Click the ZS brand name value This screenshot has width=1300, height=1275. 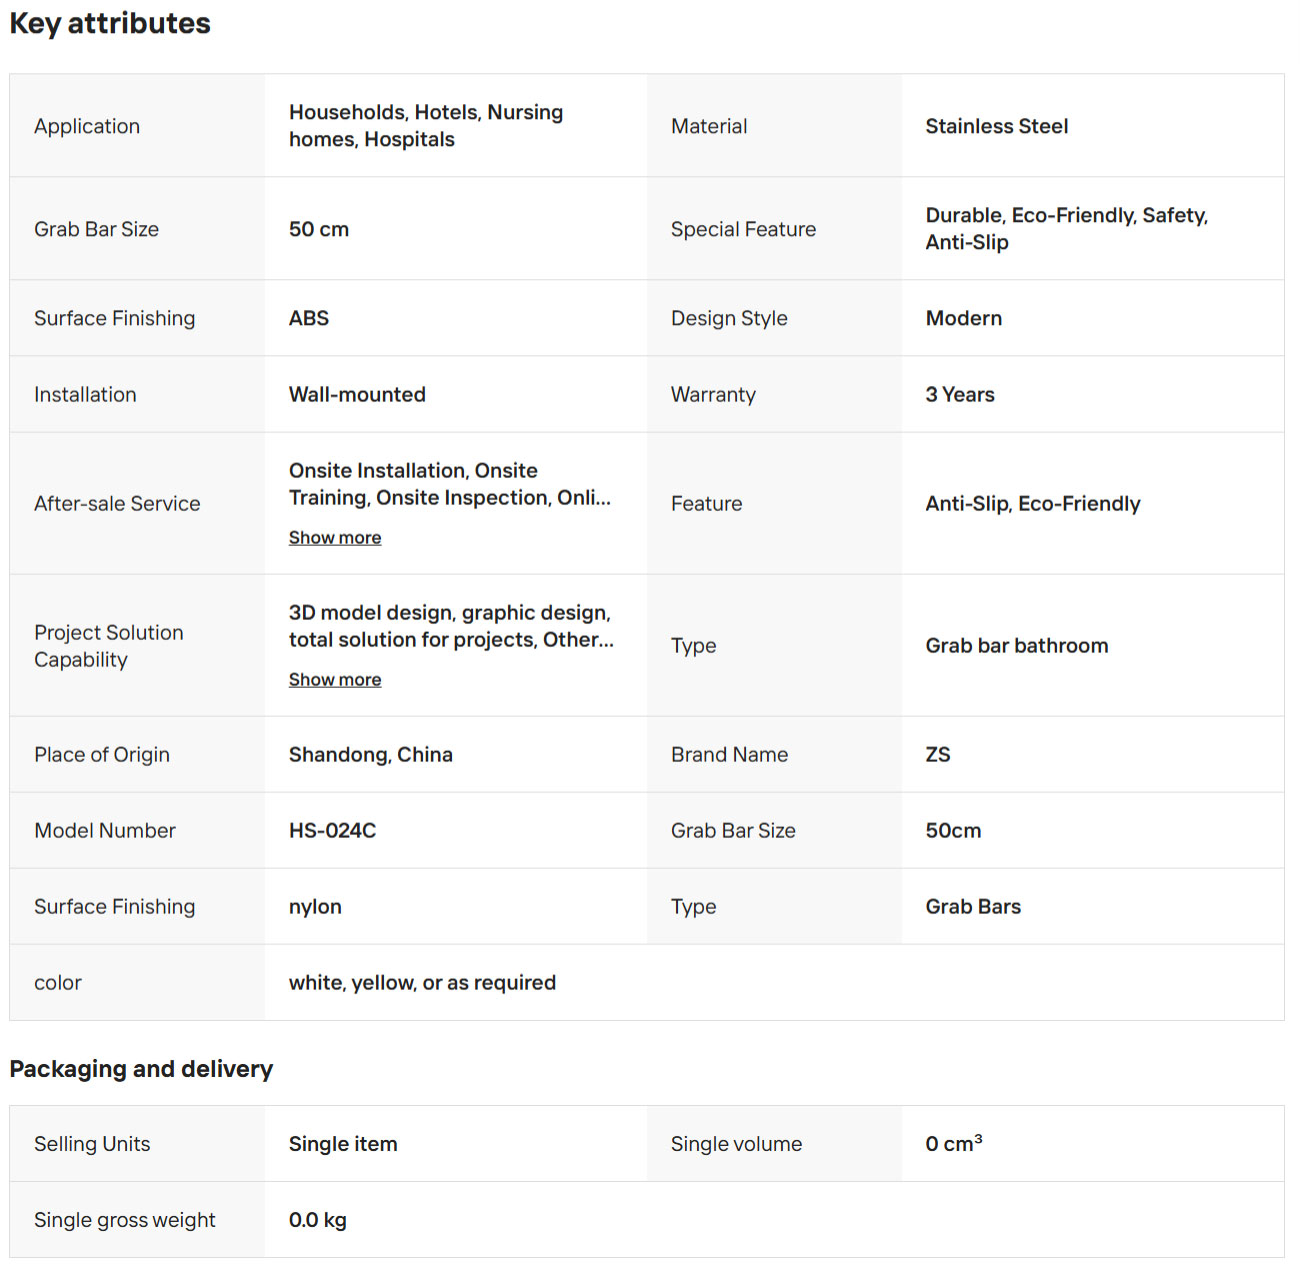(x=938, y=755)
